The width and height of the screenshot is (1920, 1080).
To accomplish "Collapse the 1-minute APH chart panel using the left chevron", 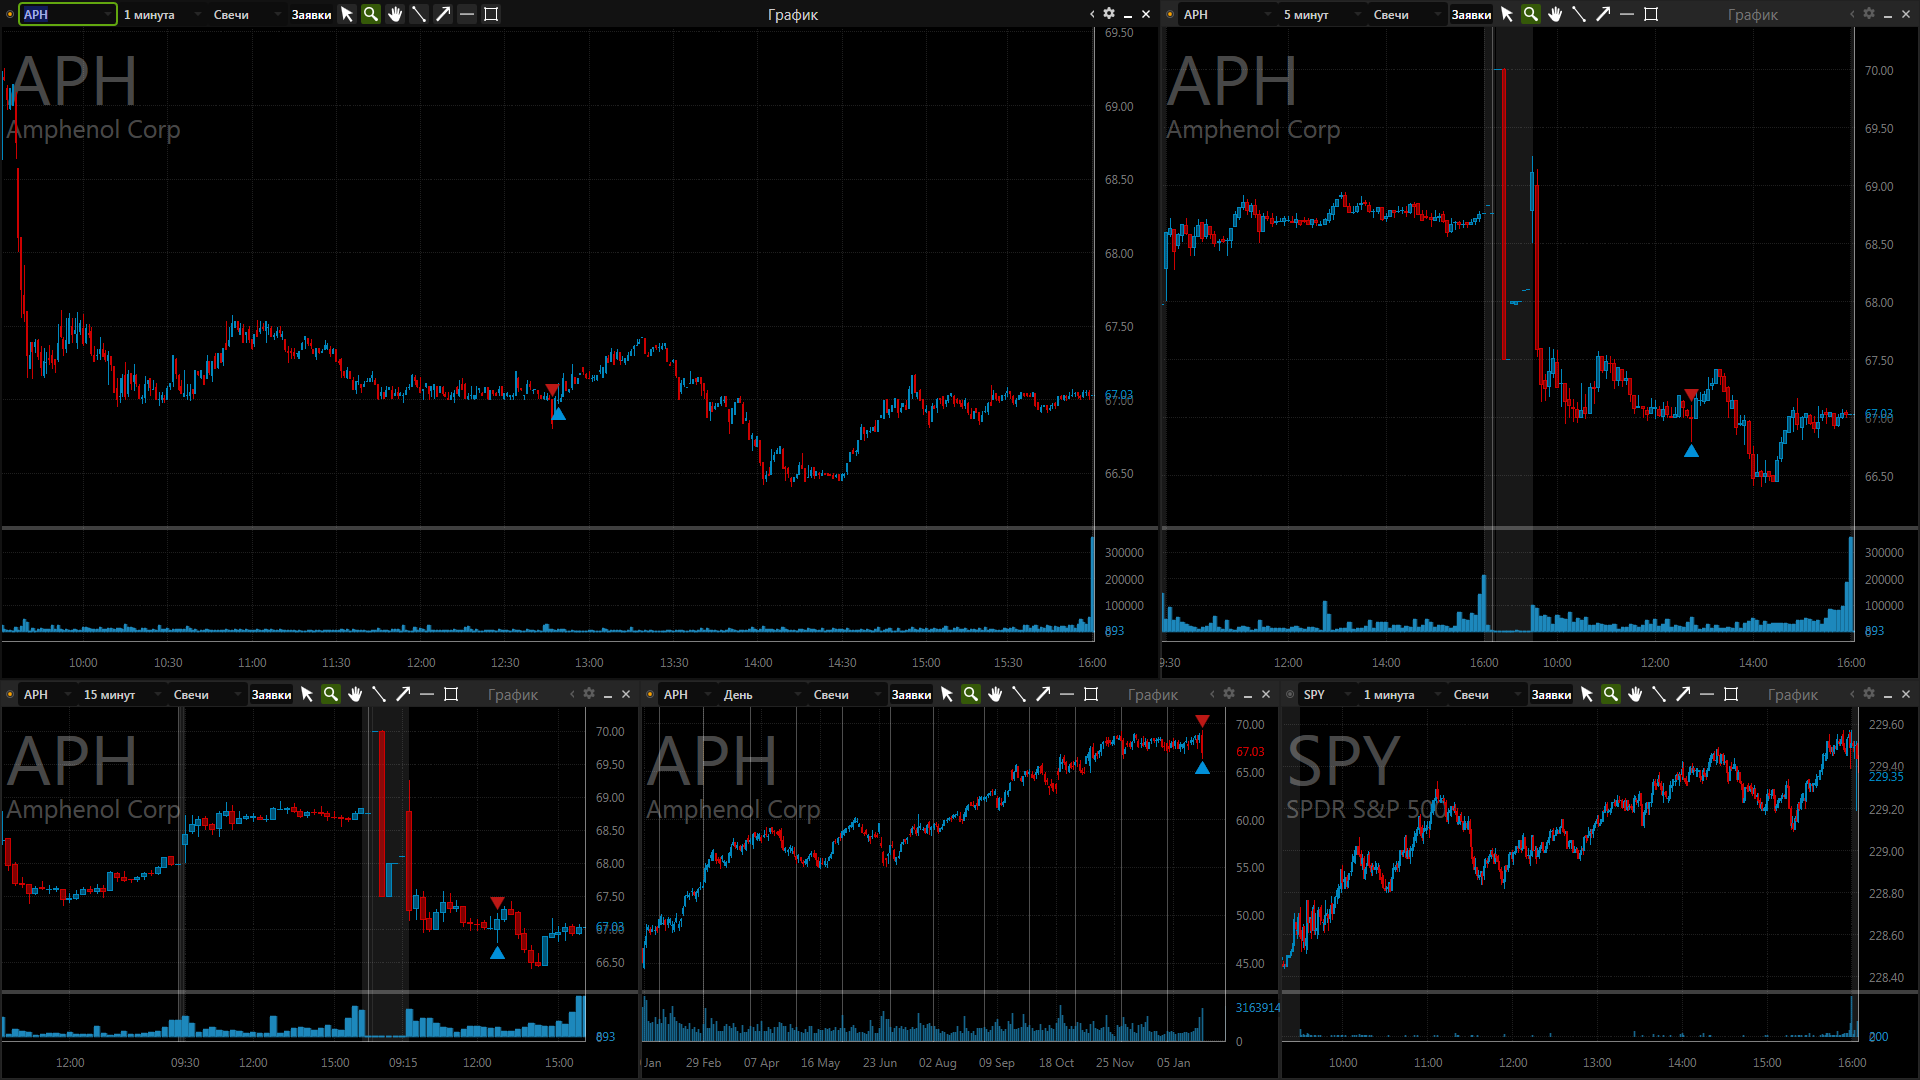I will tap(1092, 14).
